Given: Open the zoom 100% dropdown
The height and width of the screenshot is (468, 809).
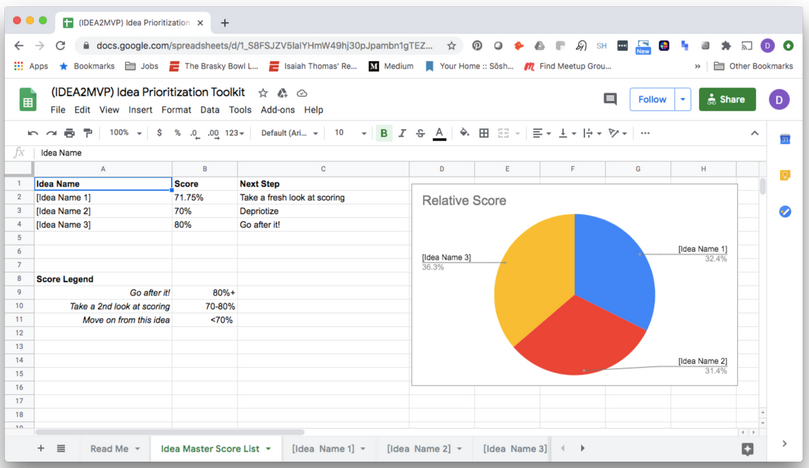Looking at the screenshot, I should click(x=125, y=133).
